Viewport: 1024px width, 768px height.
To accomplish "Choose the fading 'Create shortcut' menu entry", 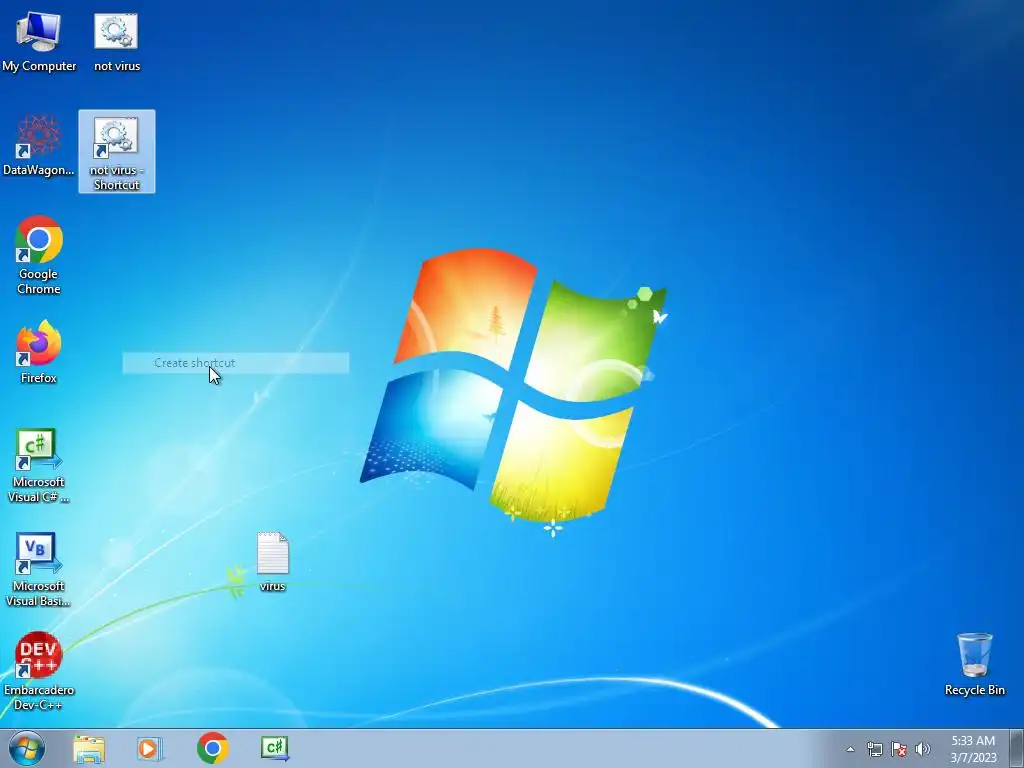I will click(x=236, y=363).
